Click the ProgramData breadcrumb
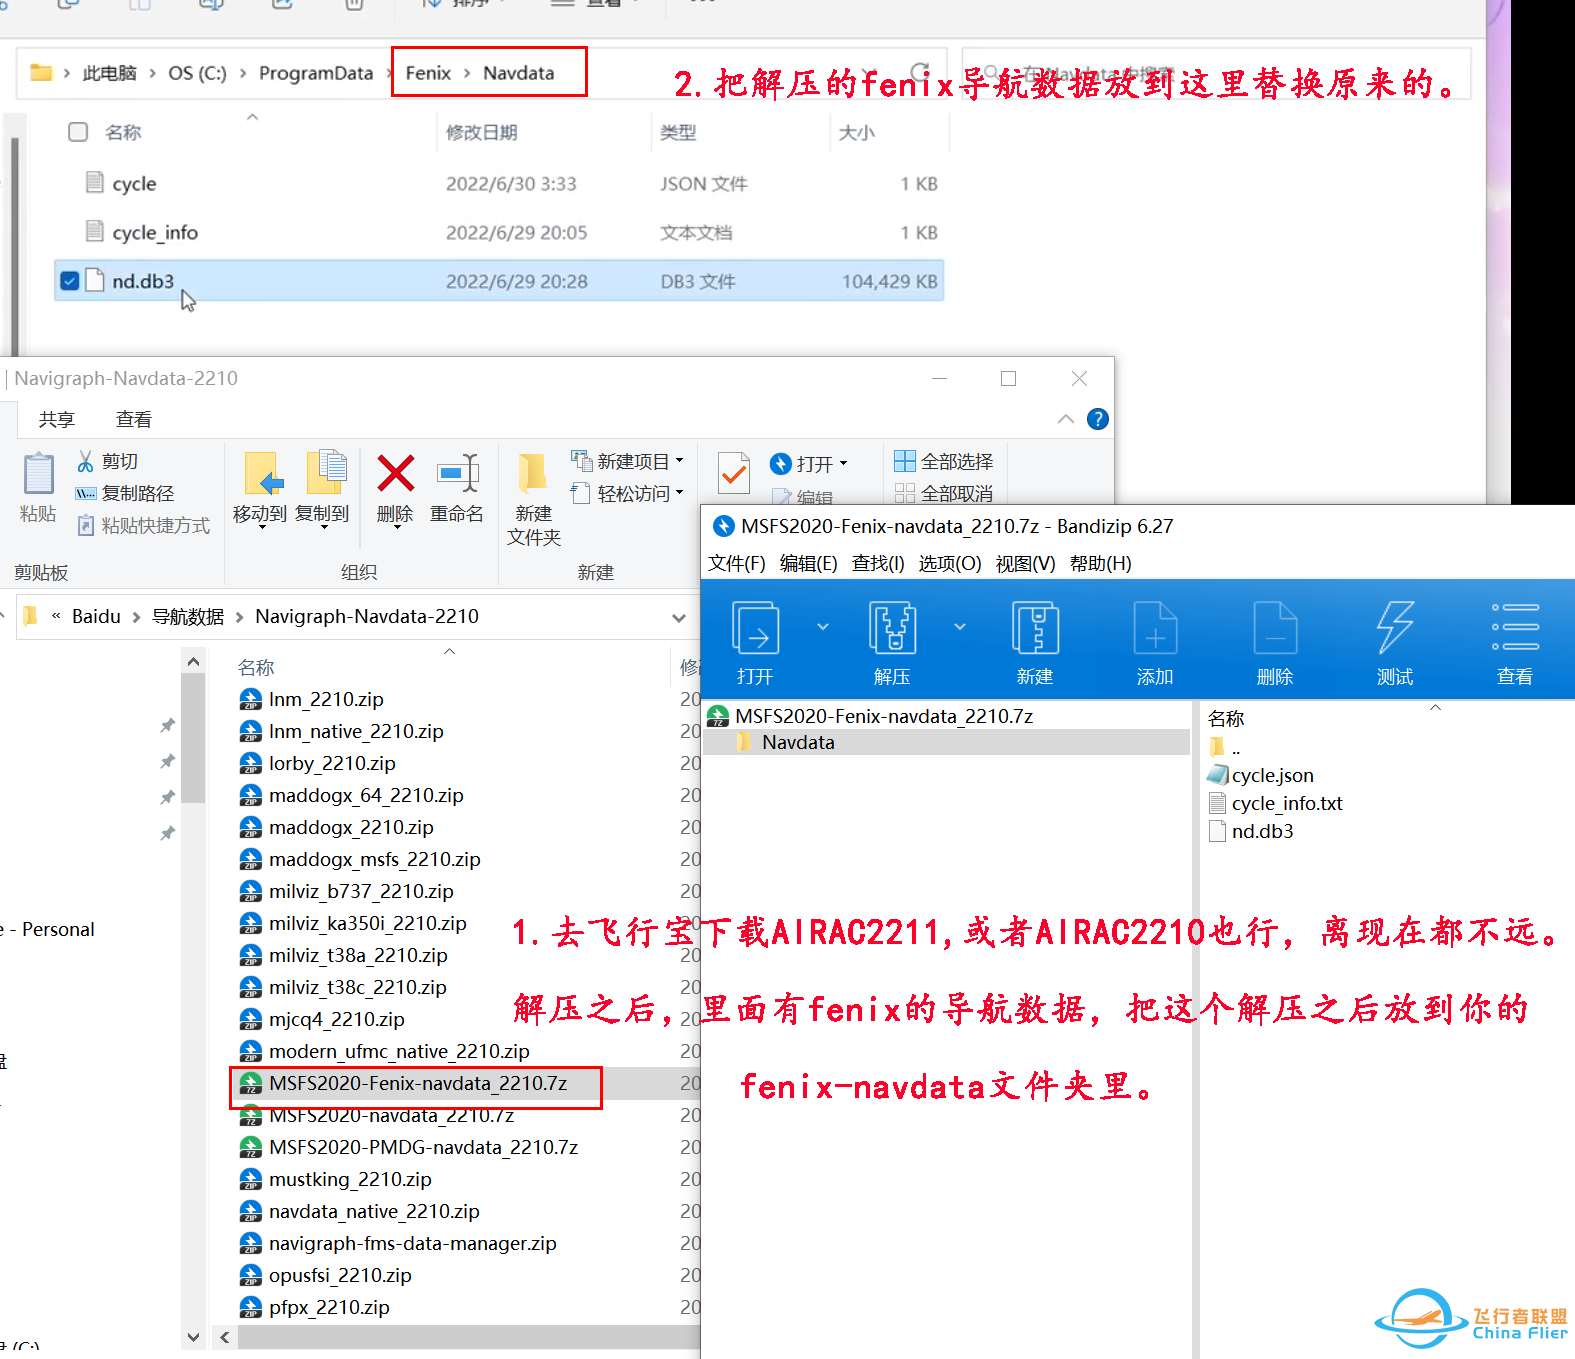1575x1359 pixels. (x=316, y=73)
